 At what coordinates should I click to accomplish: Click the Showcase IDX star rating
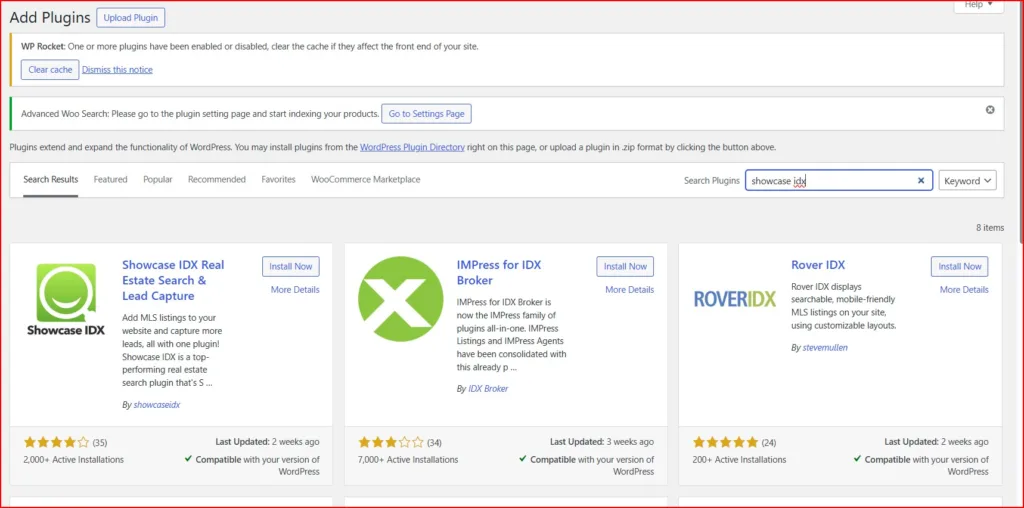tap(57, 442)
